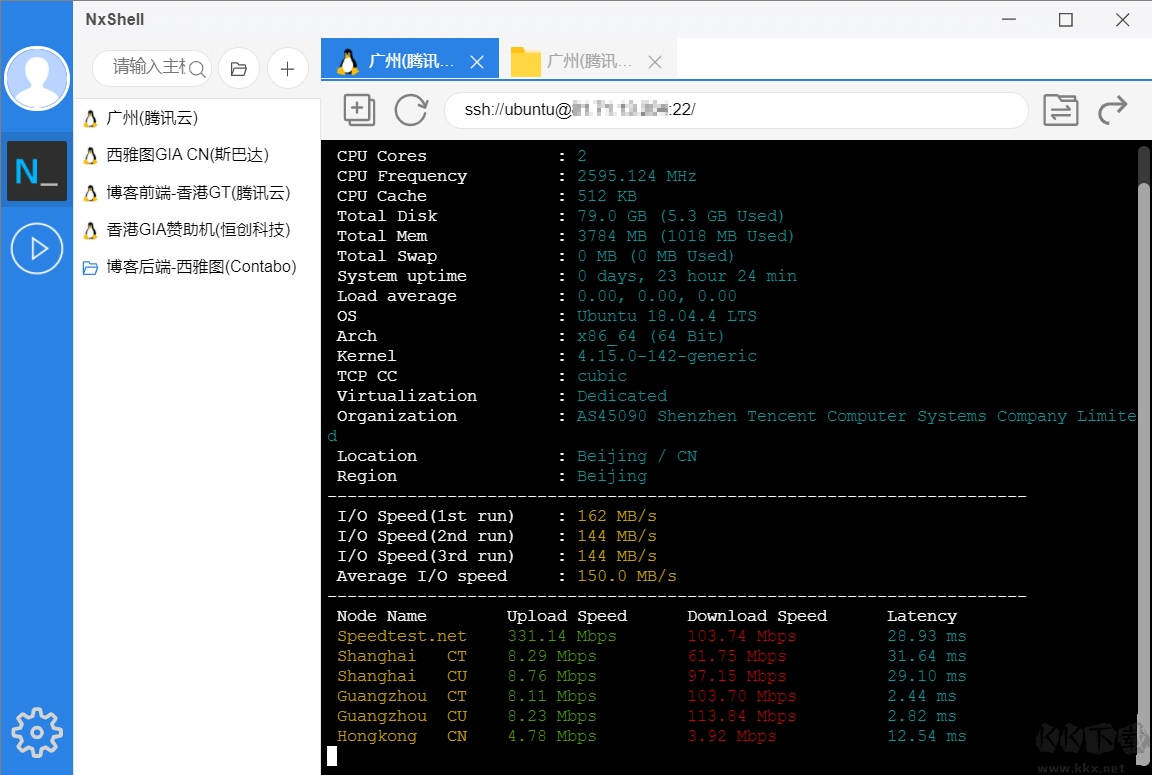This screenshot has height=775, width=1152.
Task: Reload the session with the refresh icon
Action: tap(411, 110)
